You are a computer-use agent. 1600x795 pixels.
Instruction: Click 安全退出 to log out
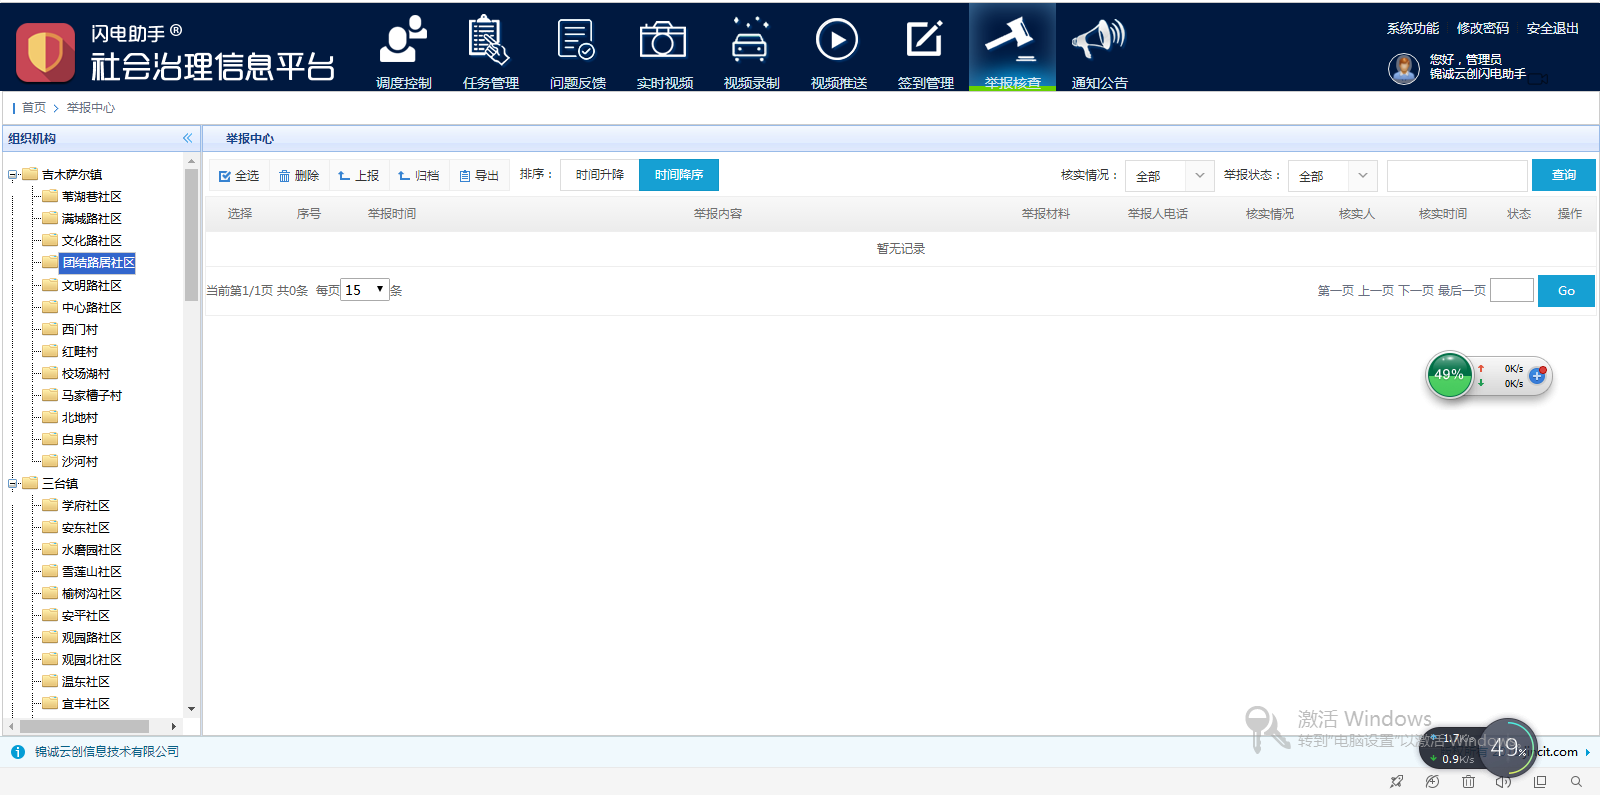1552,28
